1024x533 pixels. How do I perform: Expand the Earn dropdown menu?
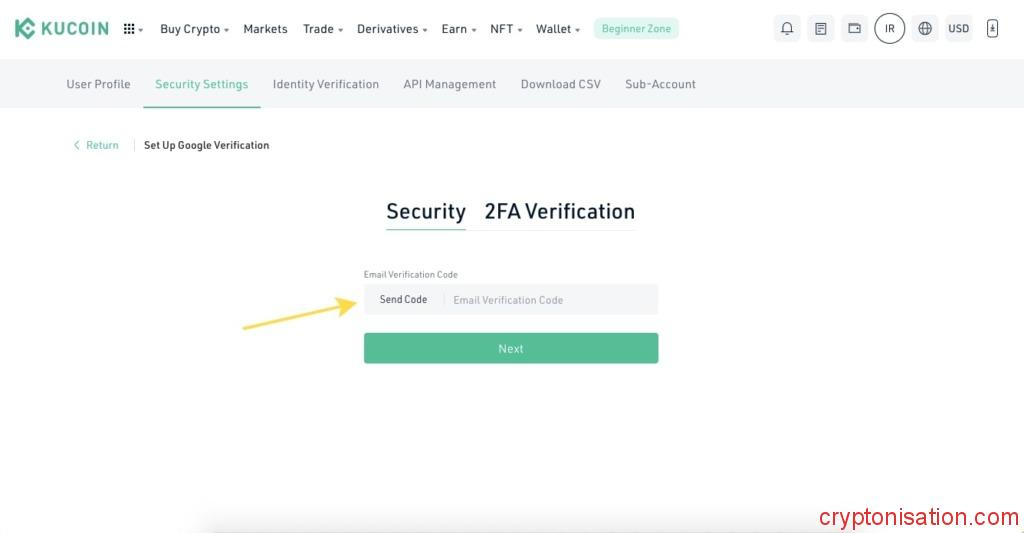458,29
